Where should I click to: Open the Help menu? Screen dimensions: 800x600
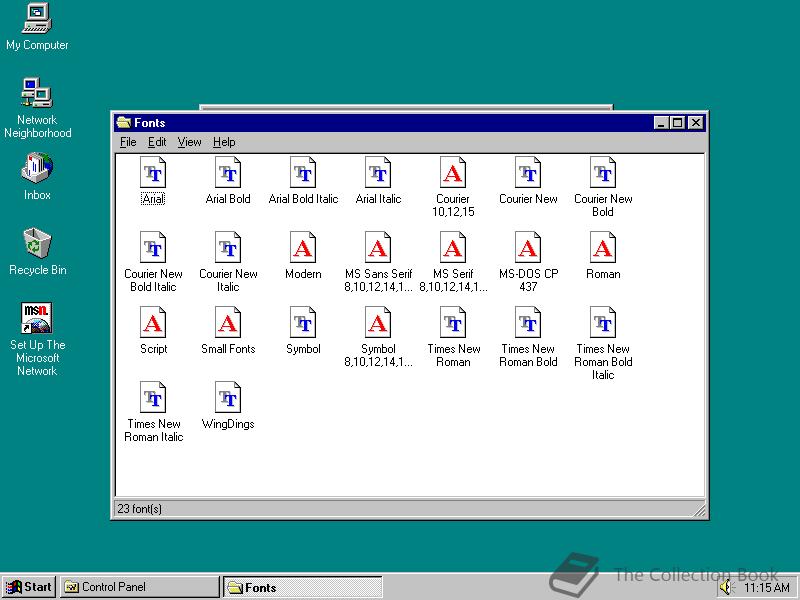[224, 142]
